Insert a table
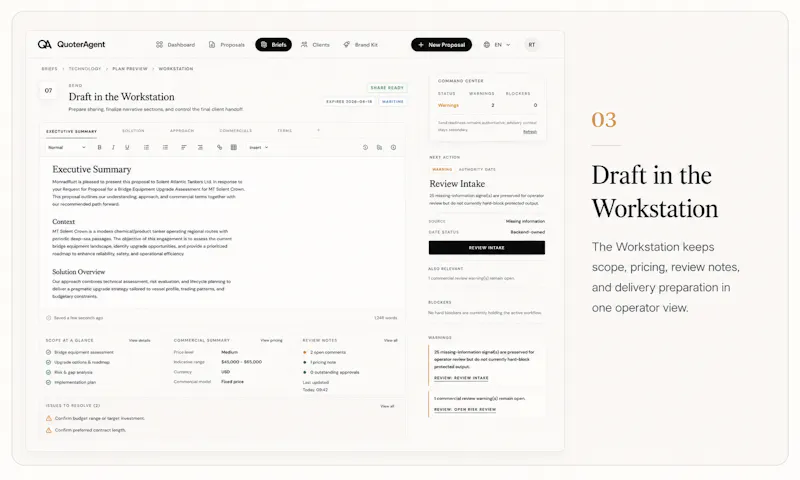This screenshot has height=480, width=800. pyautogui.click(x=234, y=147)
